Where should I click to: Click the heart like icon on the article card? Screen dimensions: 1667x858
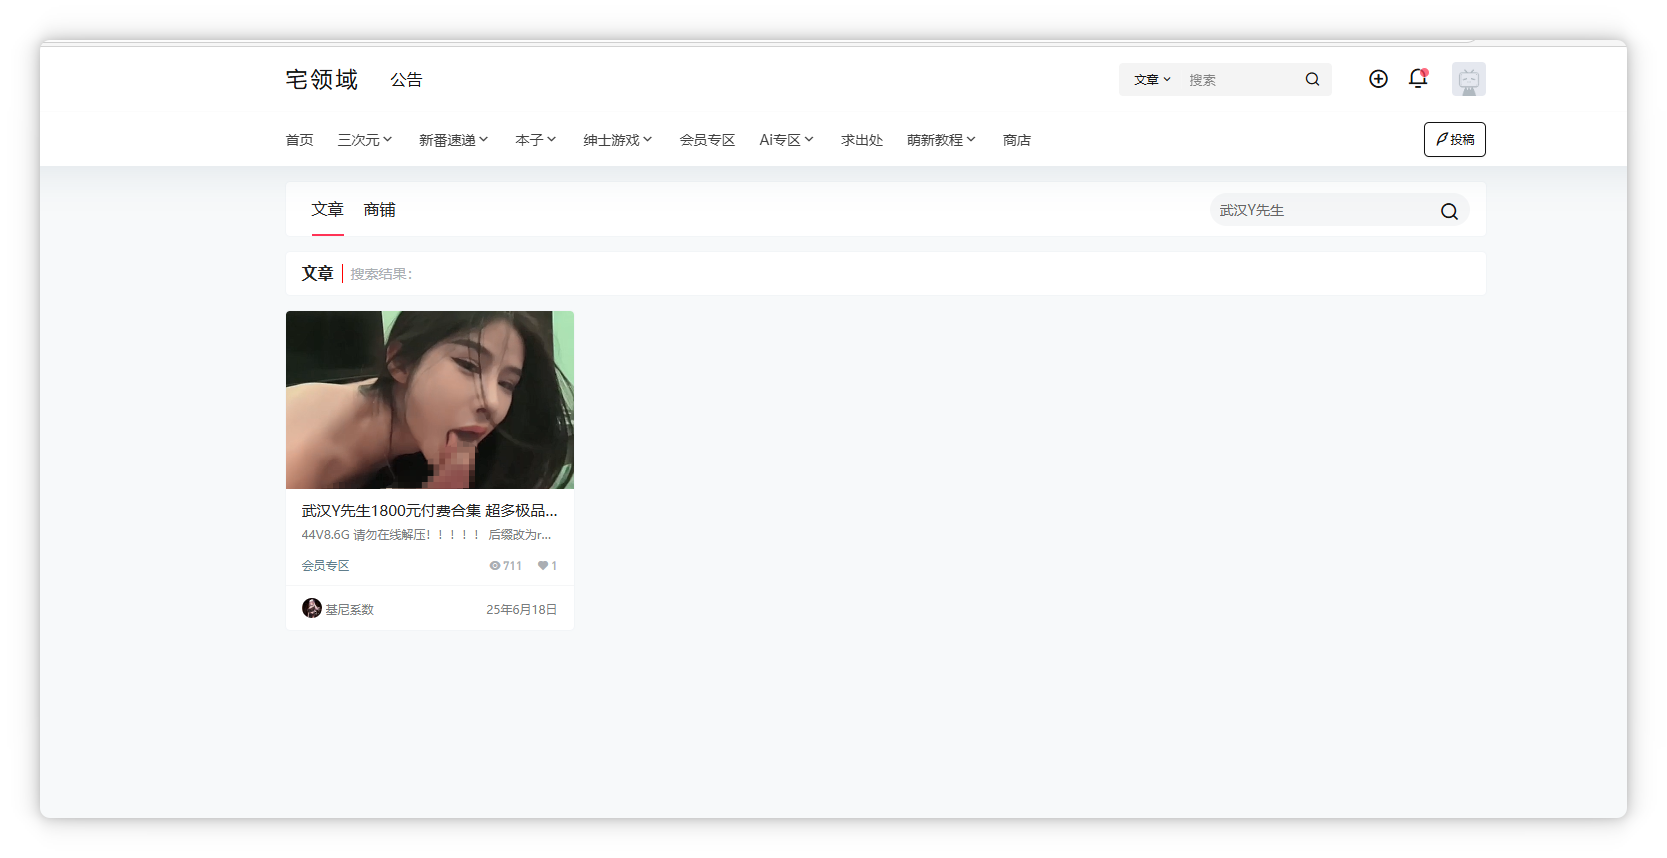click(x=542, y=566)
